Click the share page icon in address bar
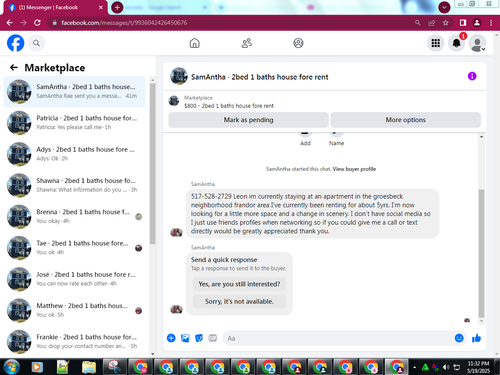The image size is (500, 375). (x=432, y=23)
